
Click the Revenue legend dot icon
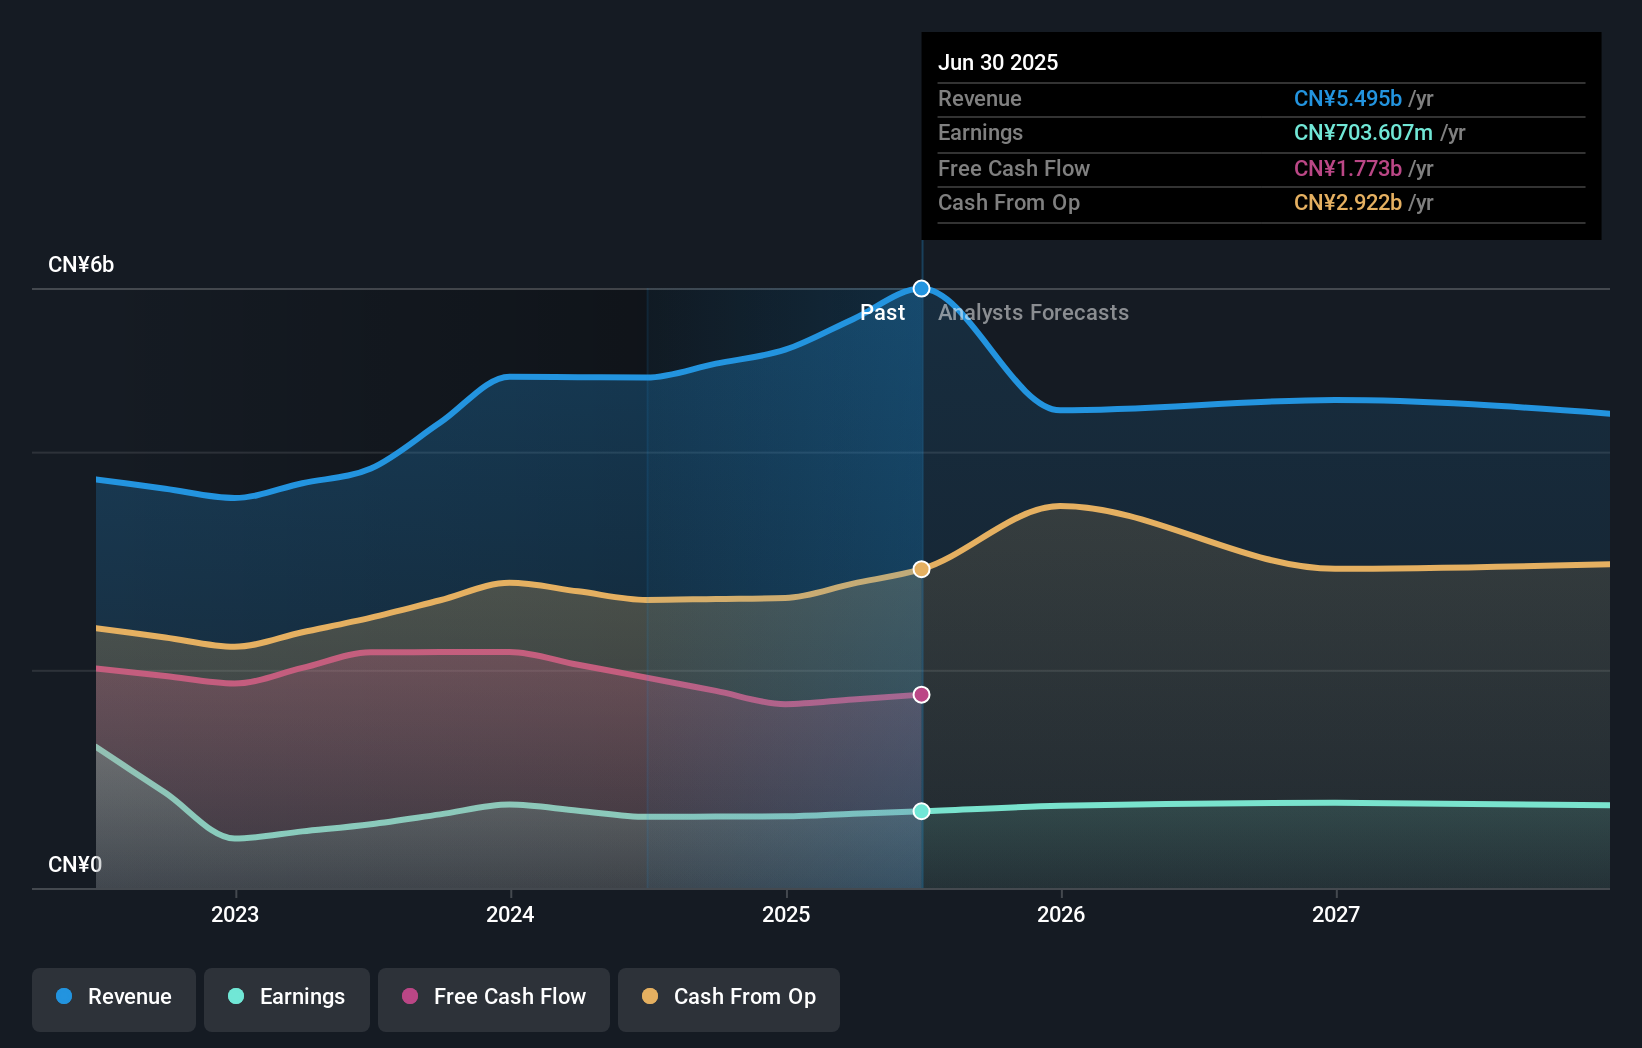[62, 997]
